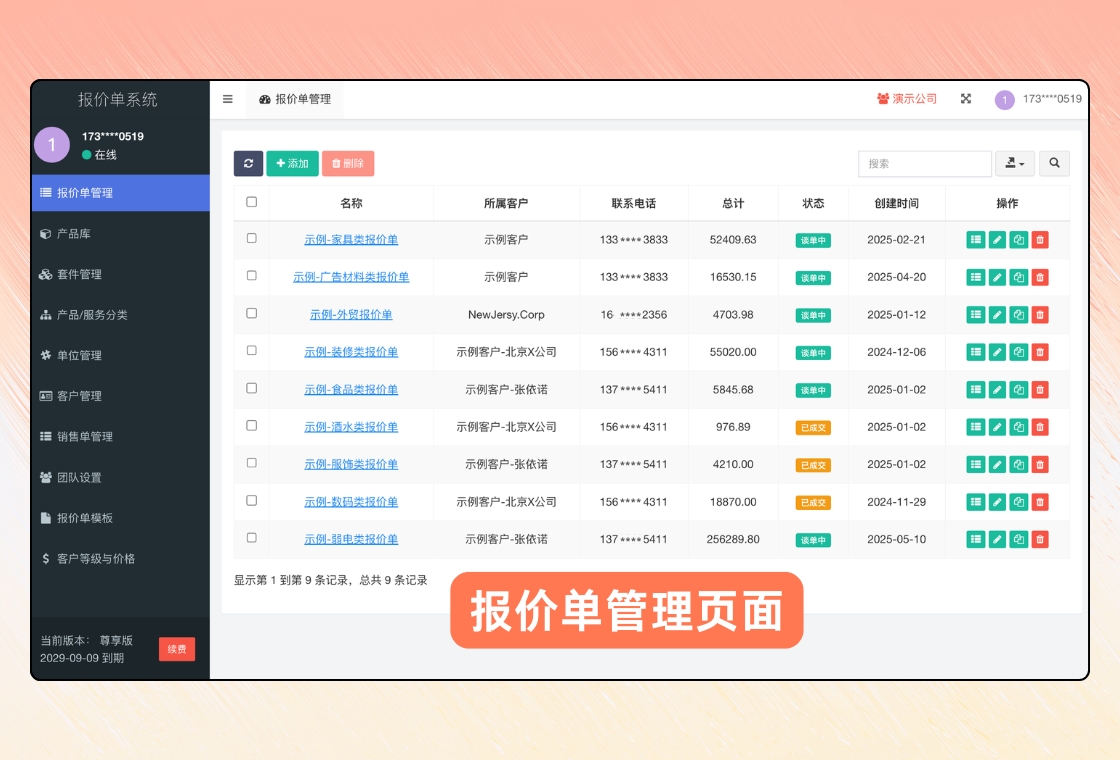This screenshot has height=760, width=1120.
Task: Open the export dropdown next to search
Action: [1014, 163]
